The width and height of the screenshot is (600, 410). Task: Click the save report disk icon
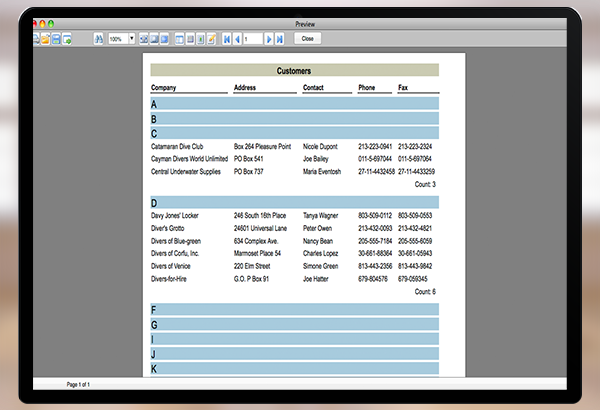(x=56, y=38)
